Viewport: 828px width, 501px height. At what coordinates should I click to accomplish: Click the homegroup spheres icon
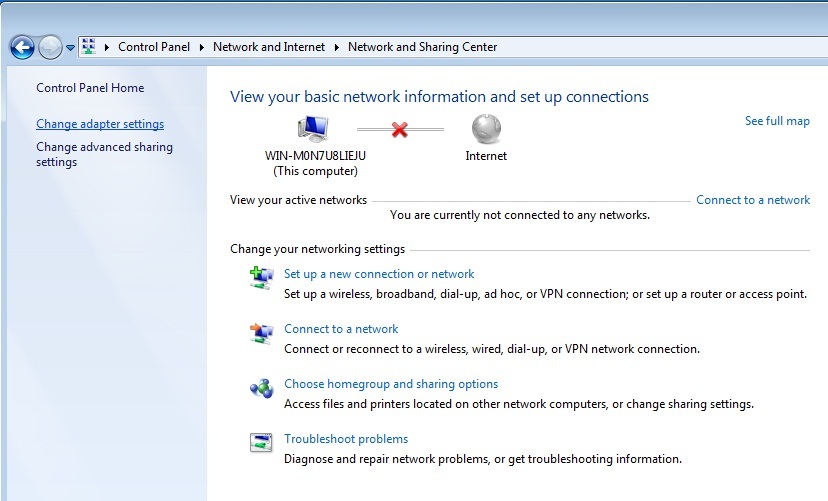(261, 389)
